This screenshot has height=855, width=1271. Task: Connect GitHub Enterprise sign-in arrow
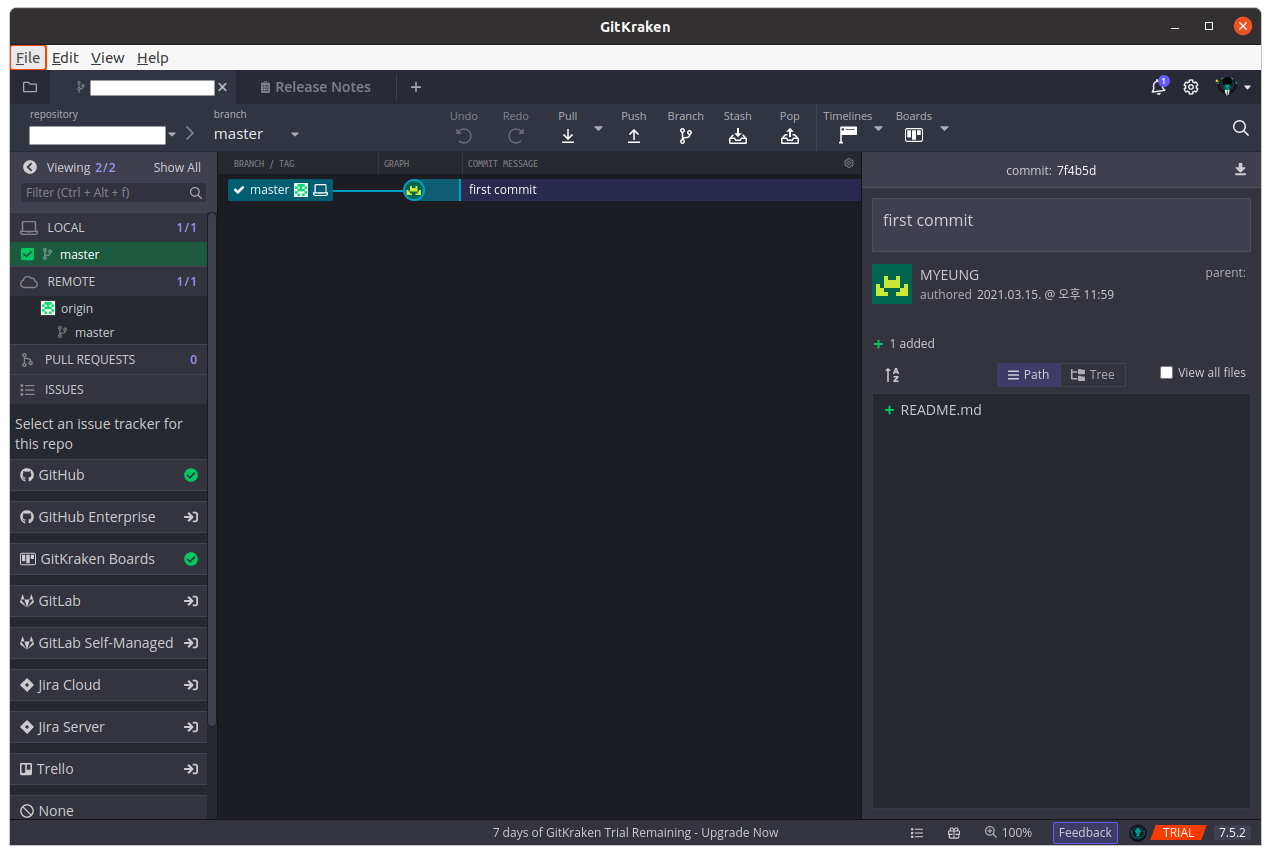click(x=191, y=517)
